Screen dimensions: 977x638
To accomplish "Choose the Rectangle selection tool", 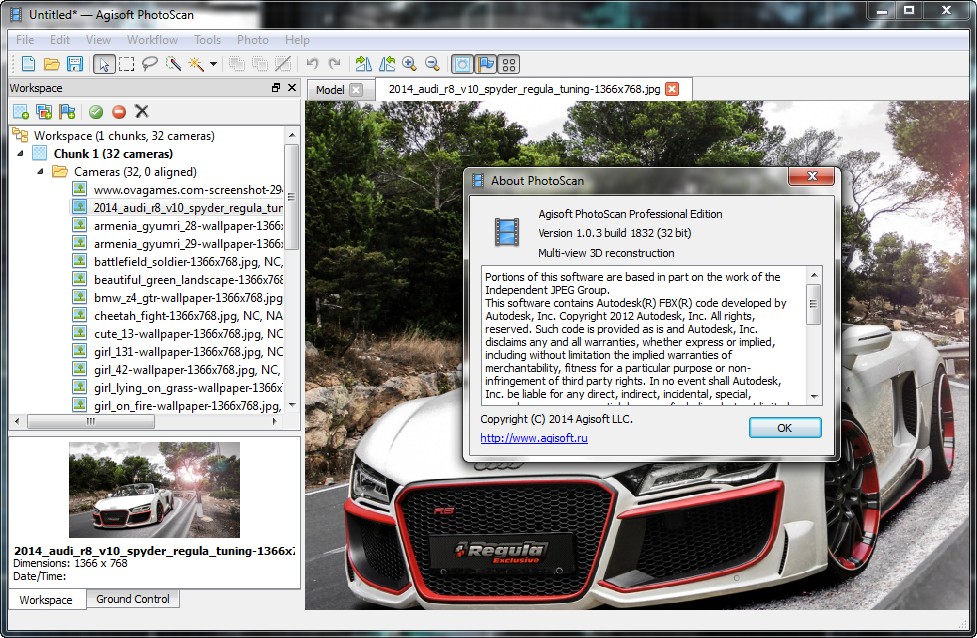I will point(126,64).
